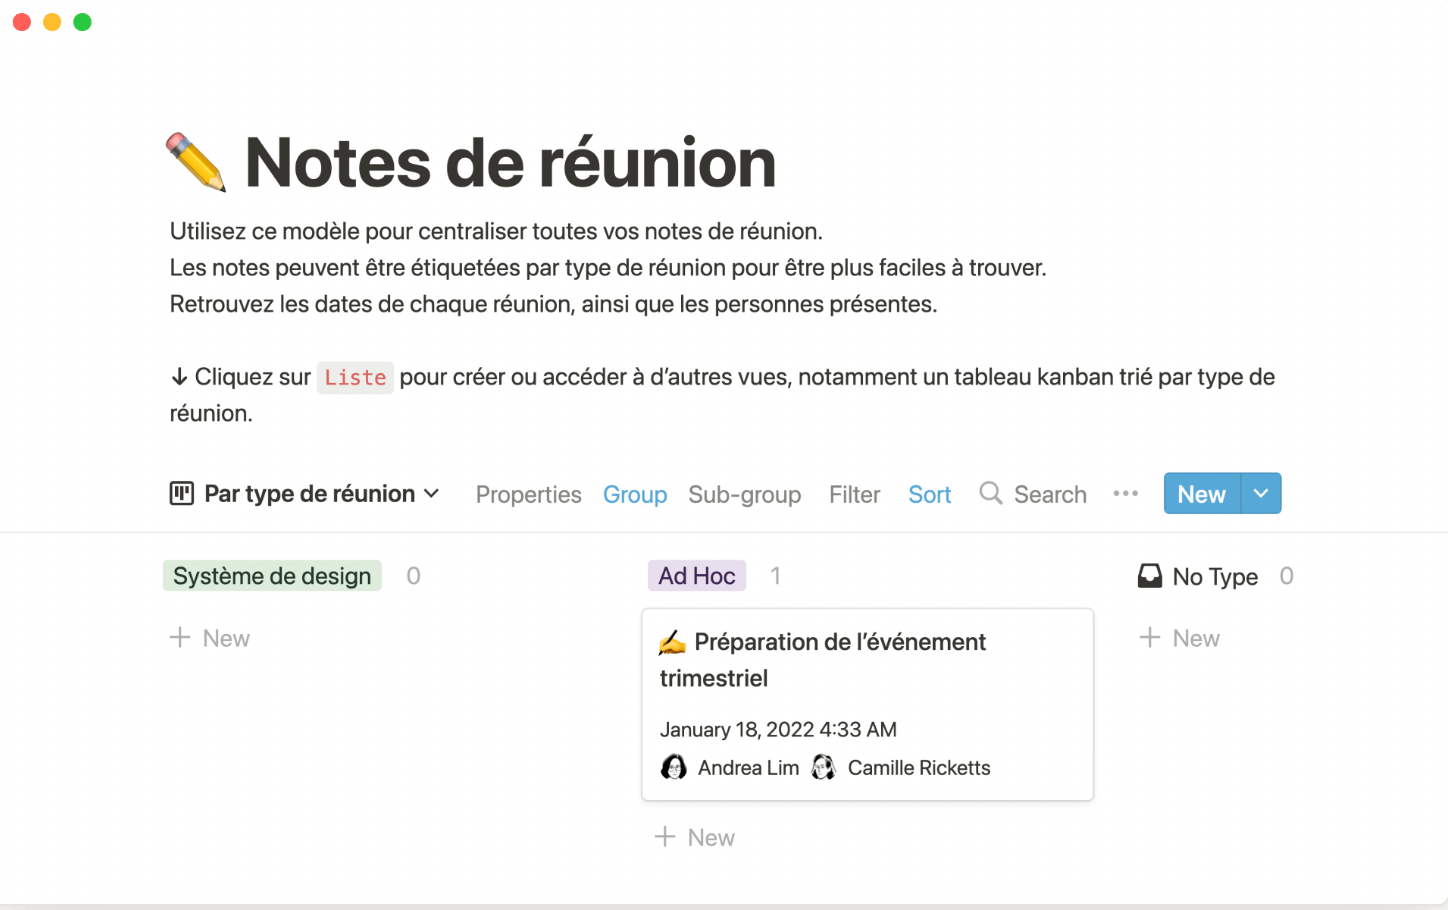1448x910 pixels.
Task: Select the board view icon beside view name
Action: point(181,493)
